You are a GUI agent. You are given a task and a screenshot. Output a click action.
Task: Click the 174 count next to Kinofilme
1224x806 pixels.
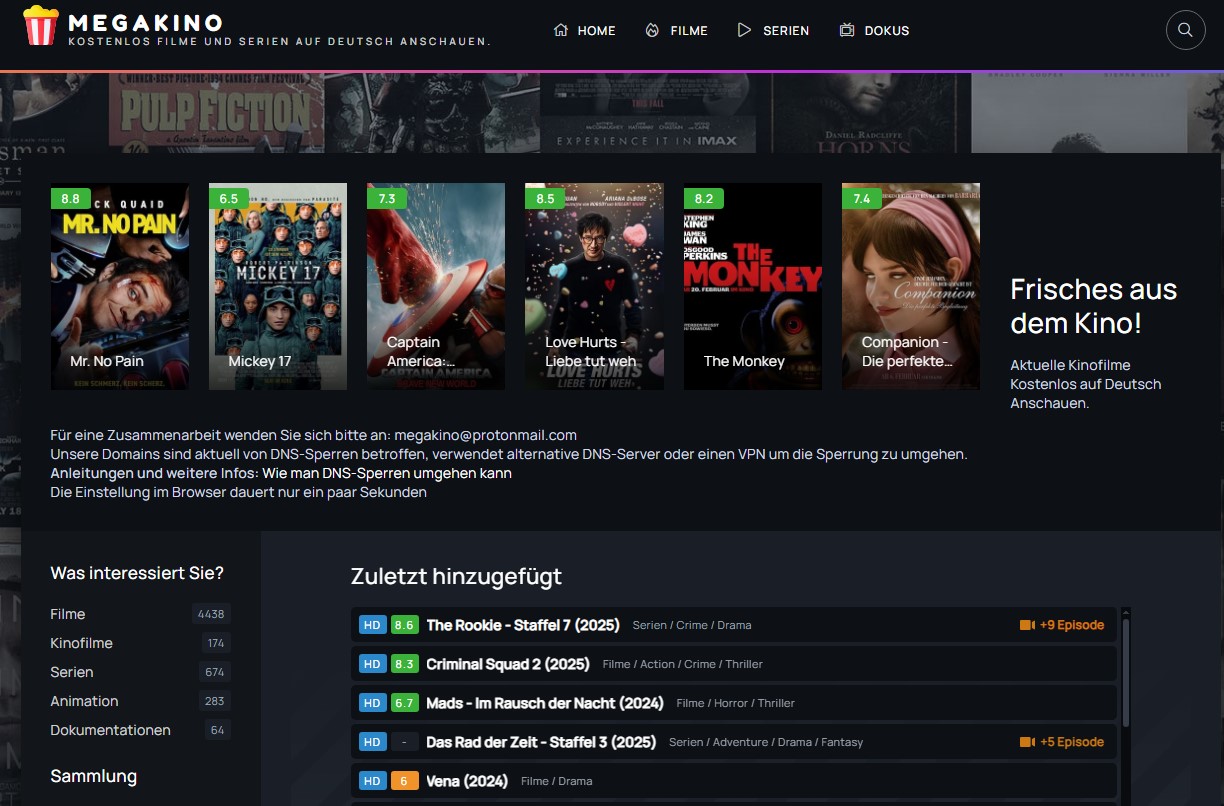click(215, 643)
